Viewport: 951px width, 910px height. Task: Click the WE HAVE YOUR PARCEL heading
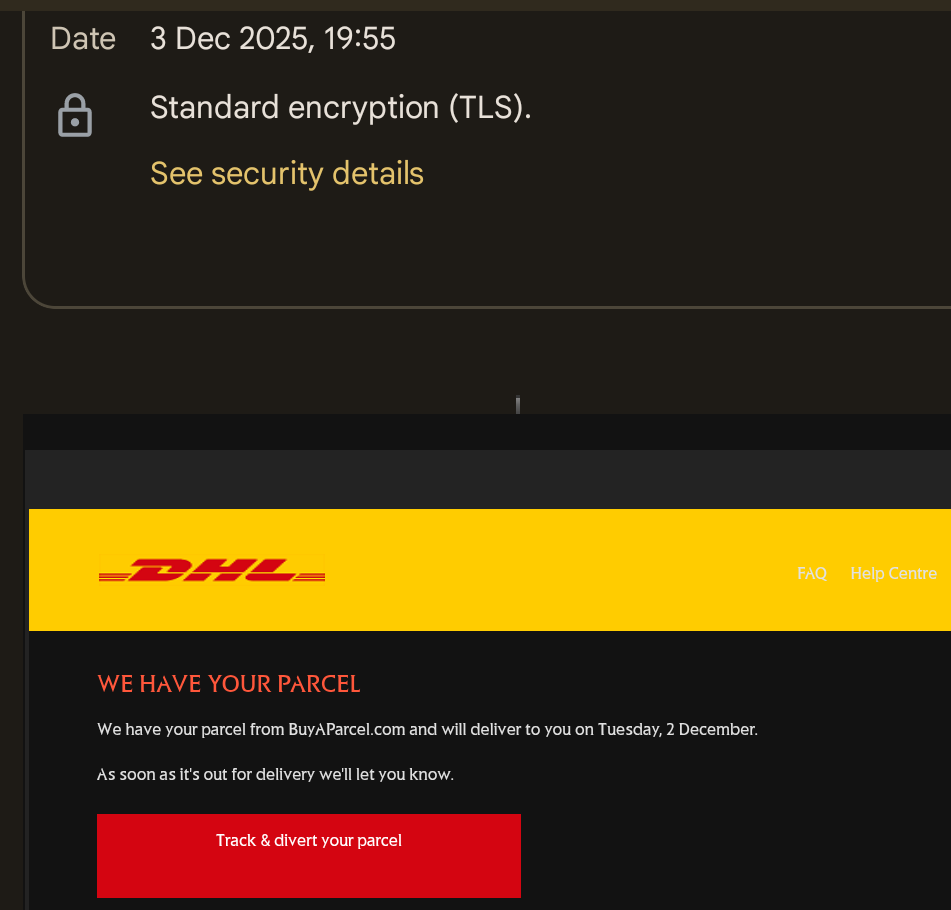point(229,684)
